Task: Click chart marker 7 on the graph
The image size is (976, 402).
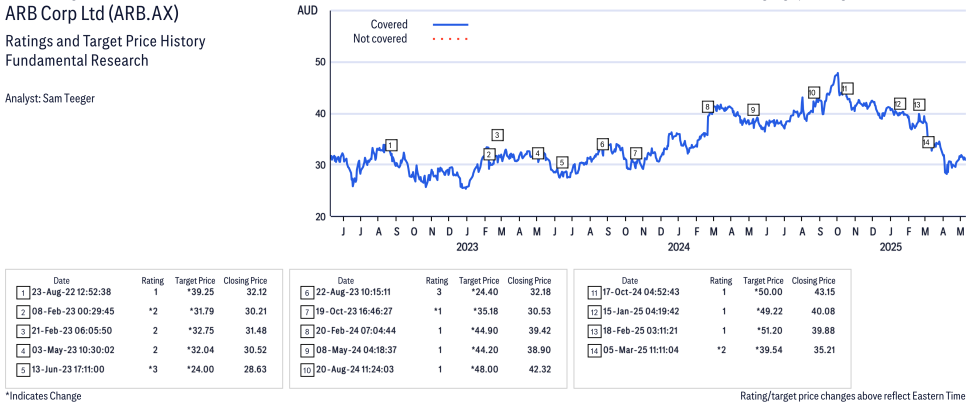Action: 636,153
